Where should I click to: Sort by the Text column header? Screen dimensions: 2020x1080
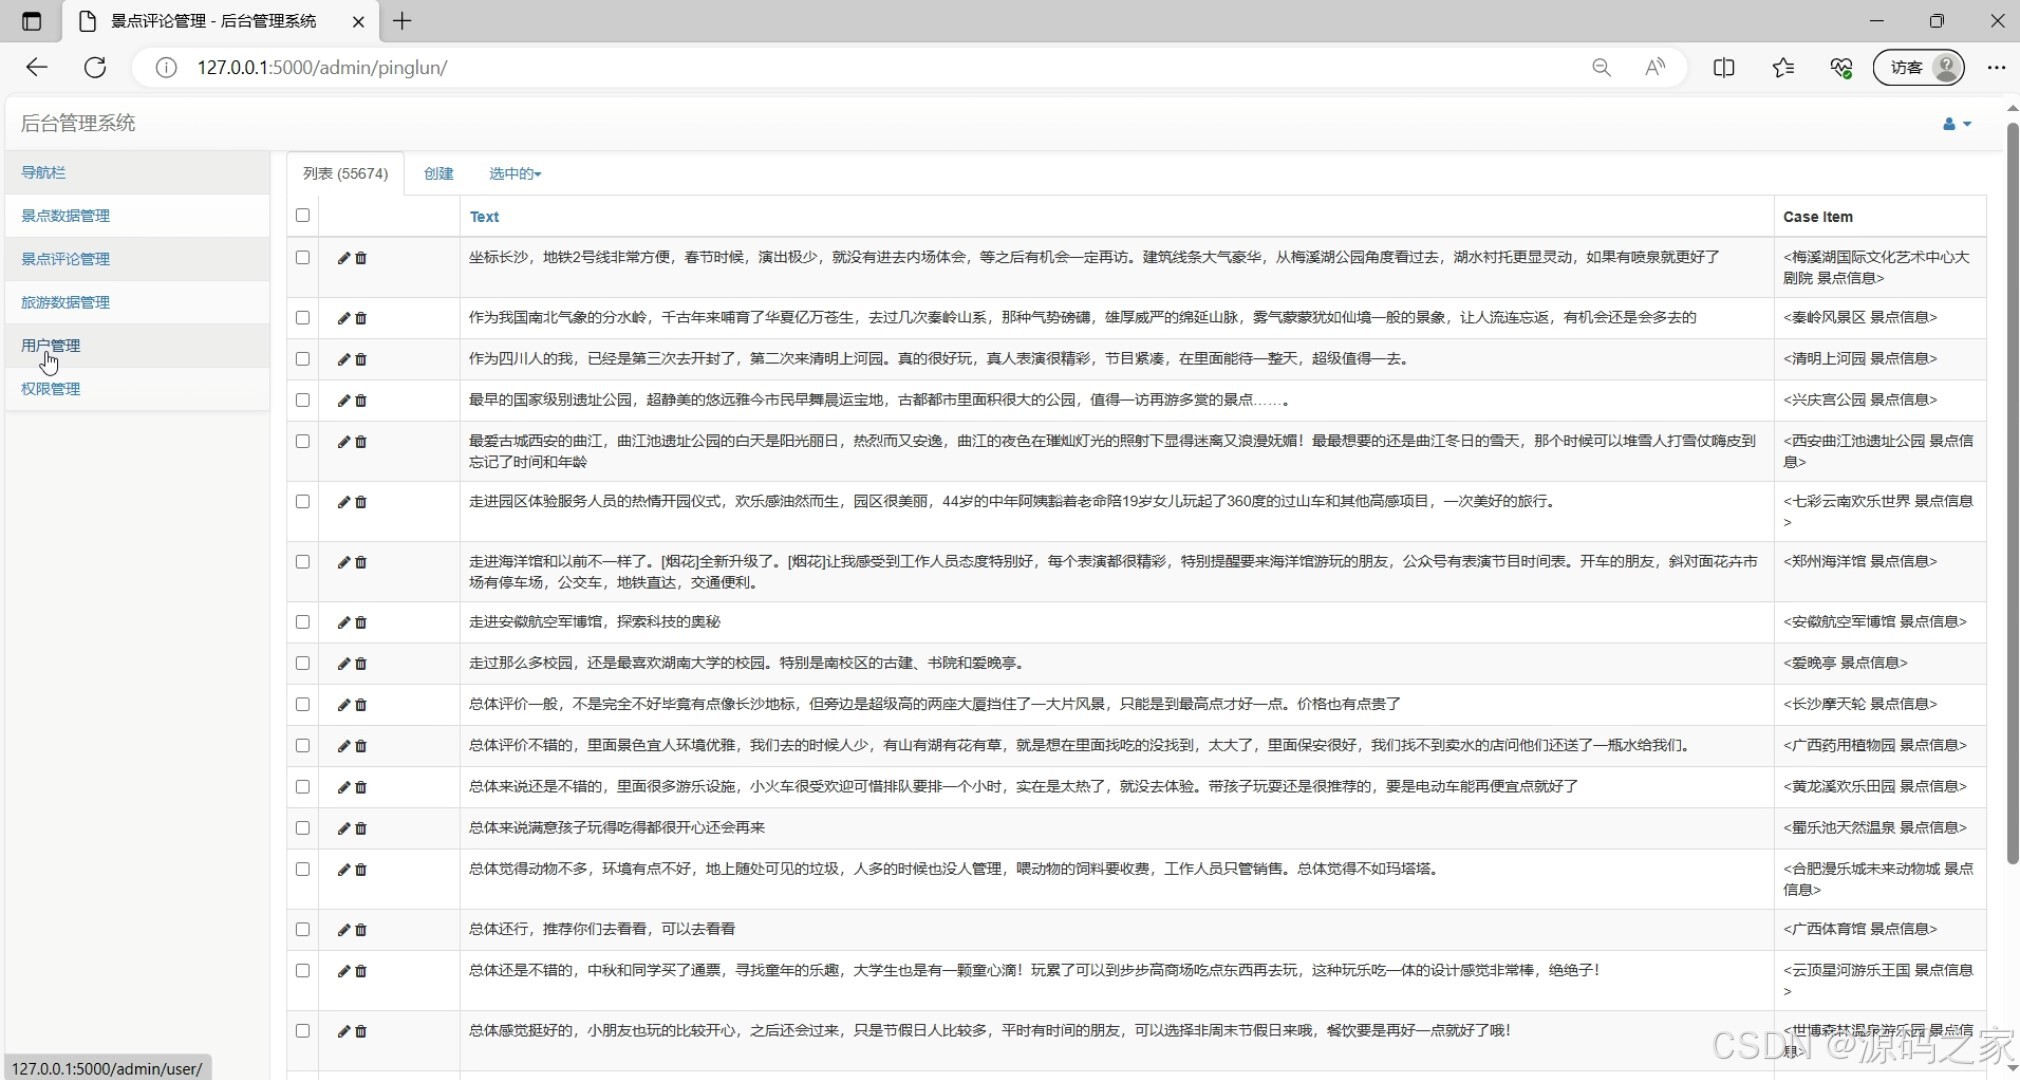pos(484,217)
